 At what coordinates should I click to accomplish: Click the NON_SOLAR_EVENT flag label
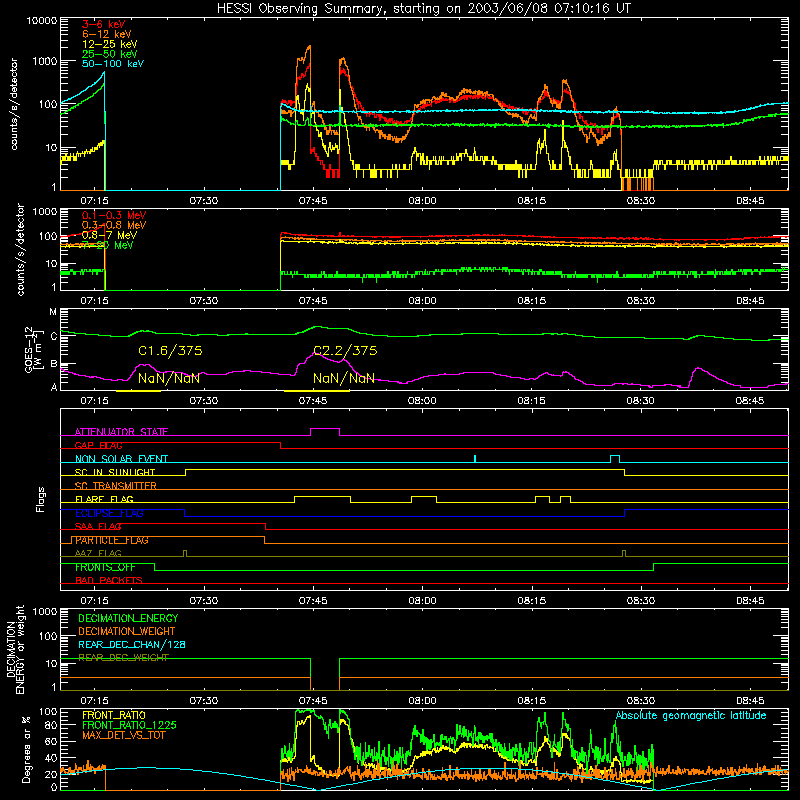(x=121, y=459)
